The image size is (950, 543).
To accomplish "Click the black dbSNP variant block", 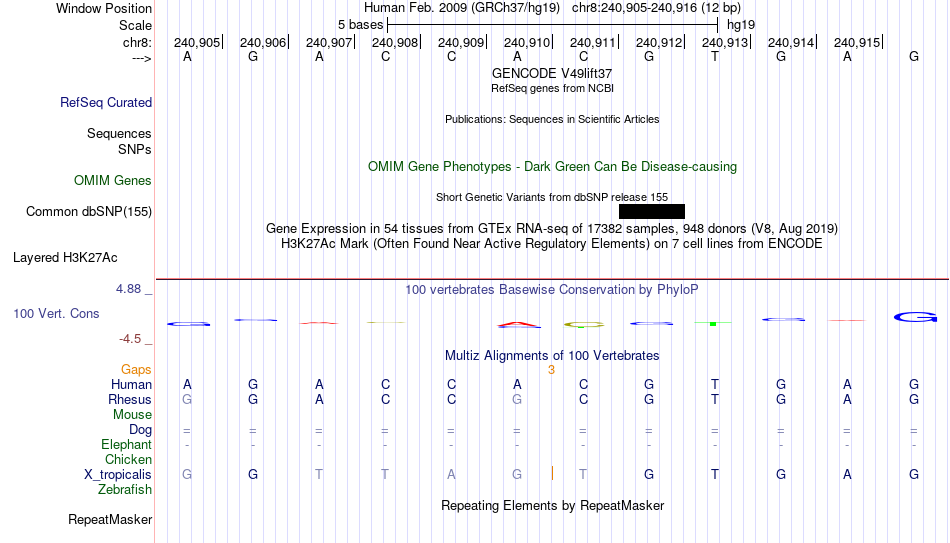I will (x=652, y=212).
